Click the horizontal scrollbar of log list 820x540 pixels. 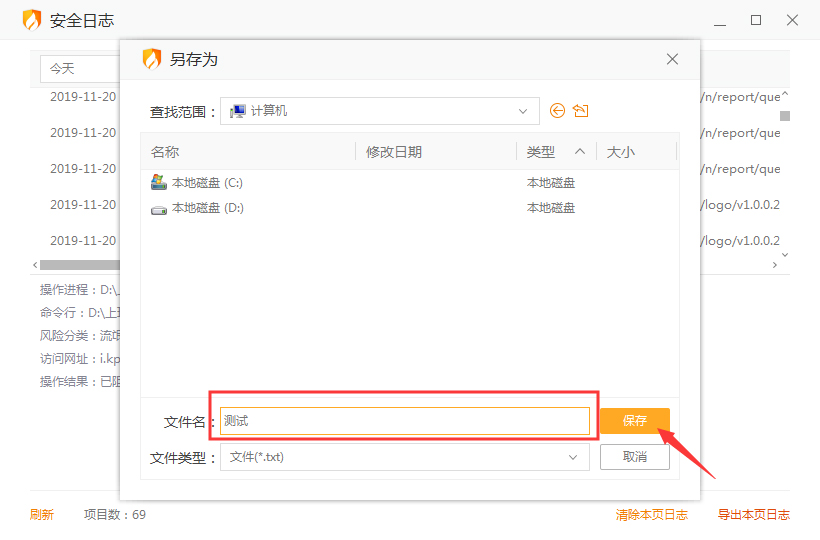tap(78, 265)
